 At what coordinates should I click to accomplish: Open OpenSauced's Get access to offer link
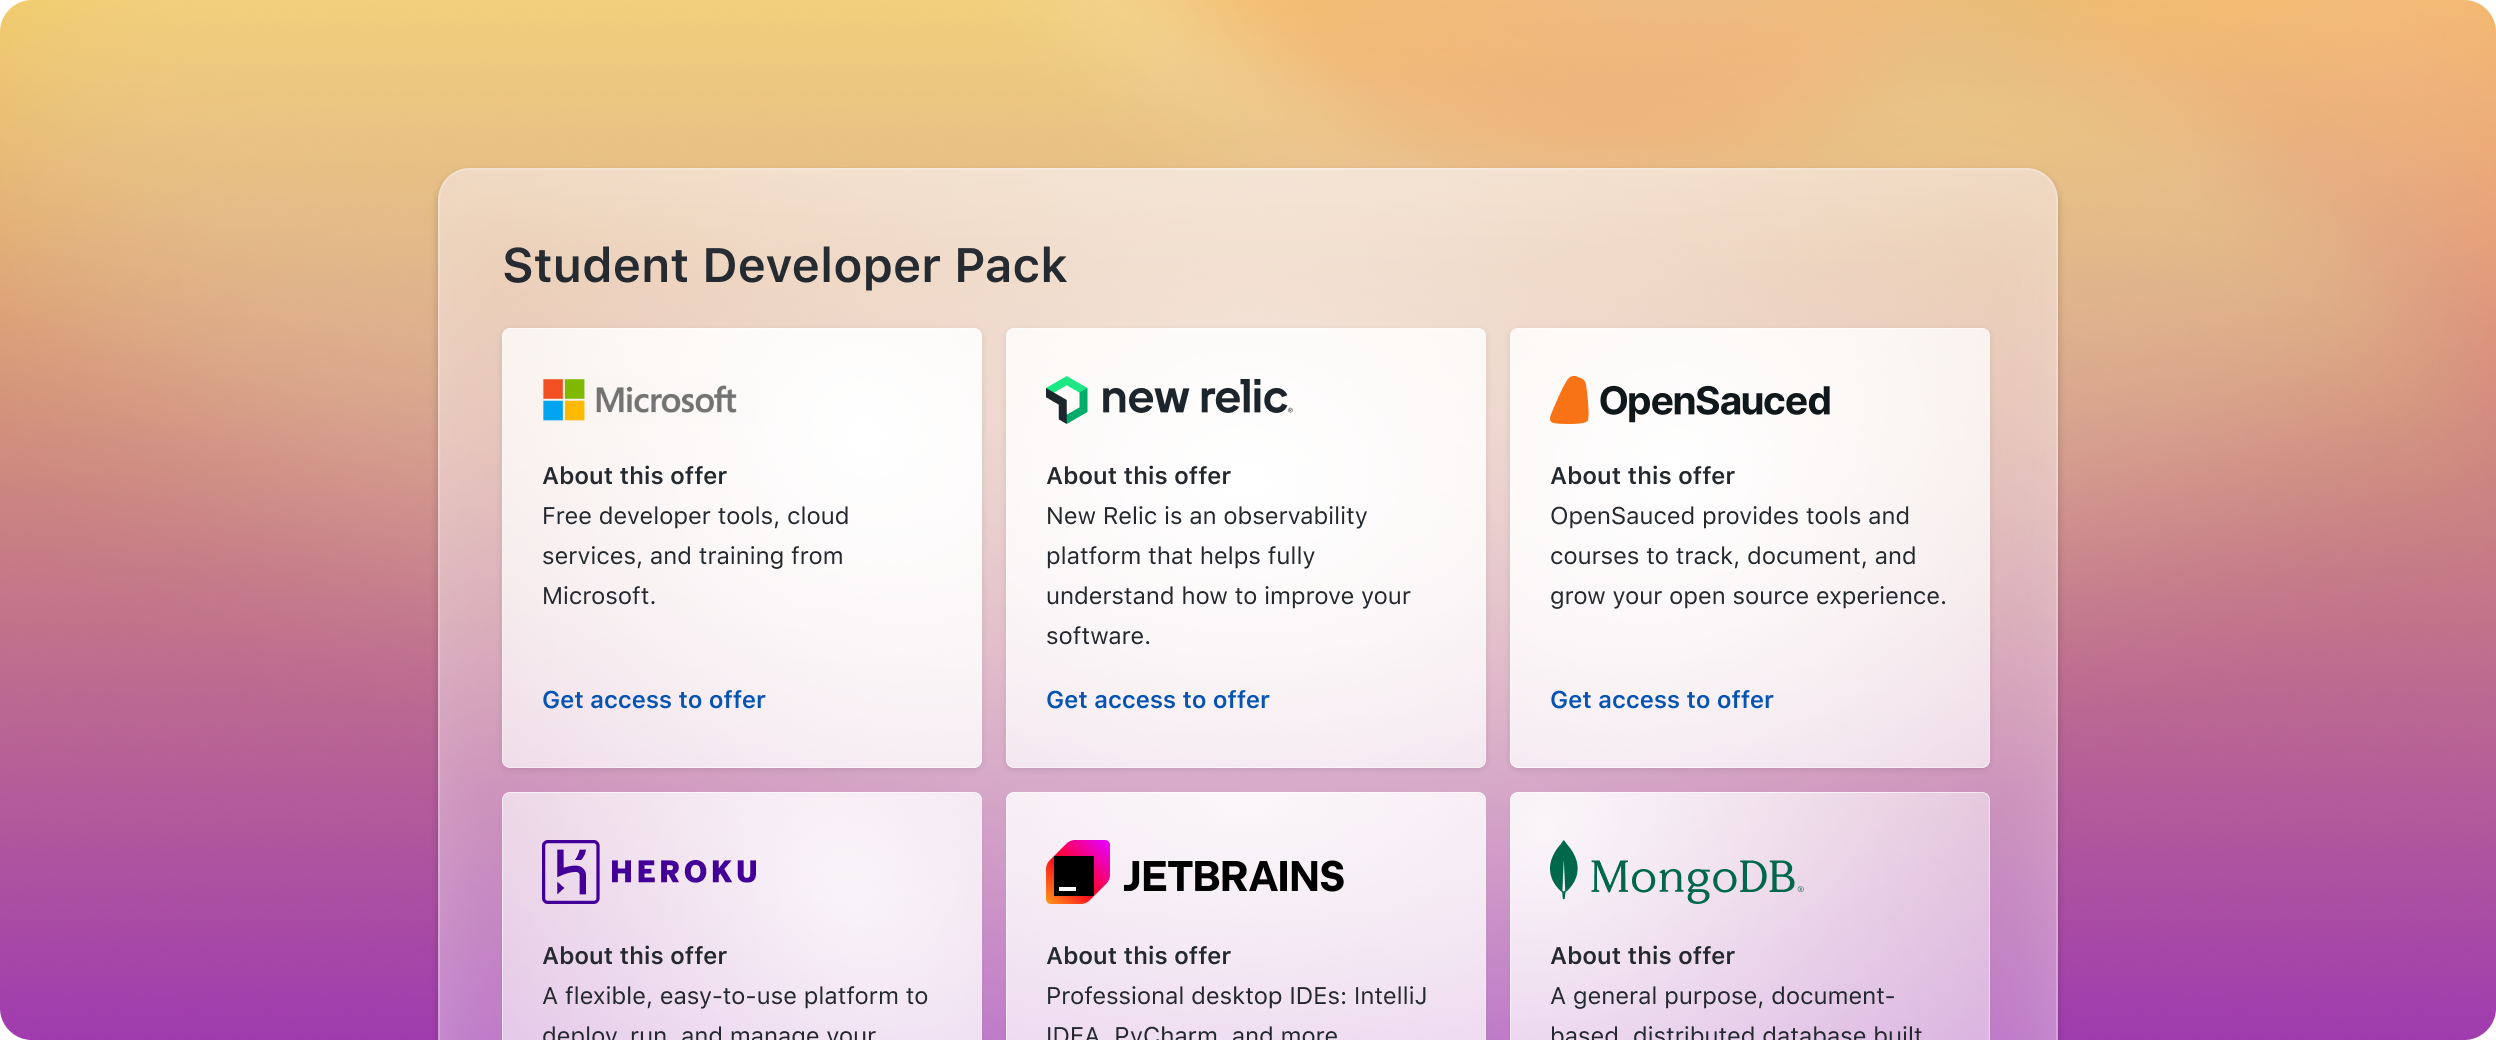[1662, 700]
